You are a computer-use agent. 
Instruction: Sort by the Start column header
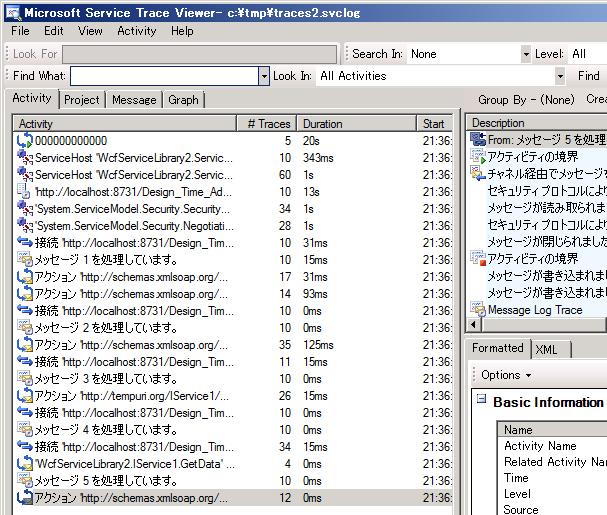[x=435, y=124]
